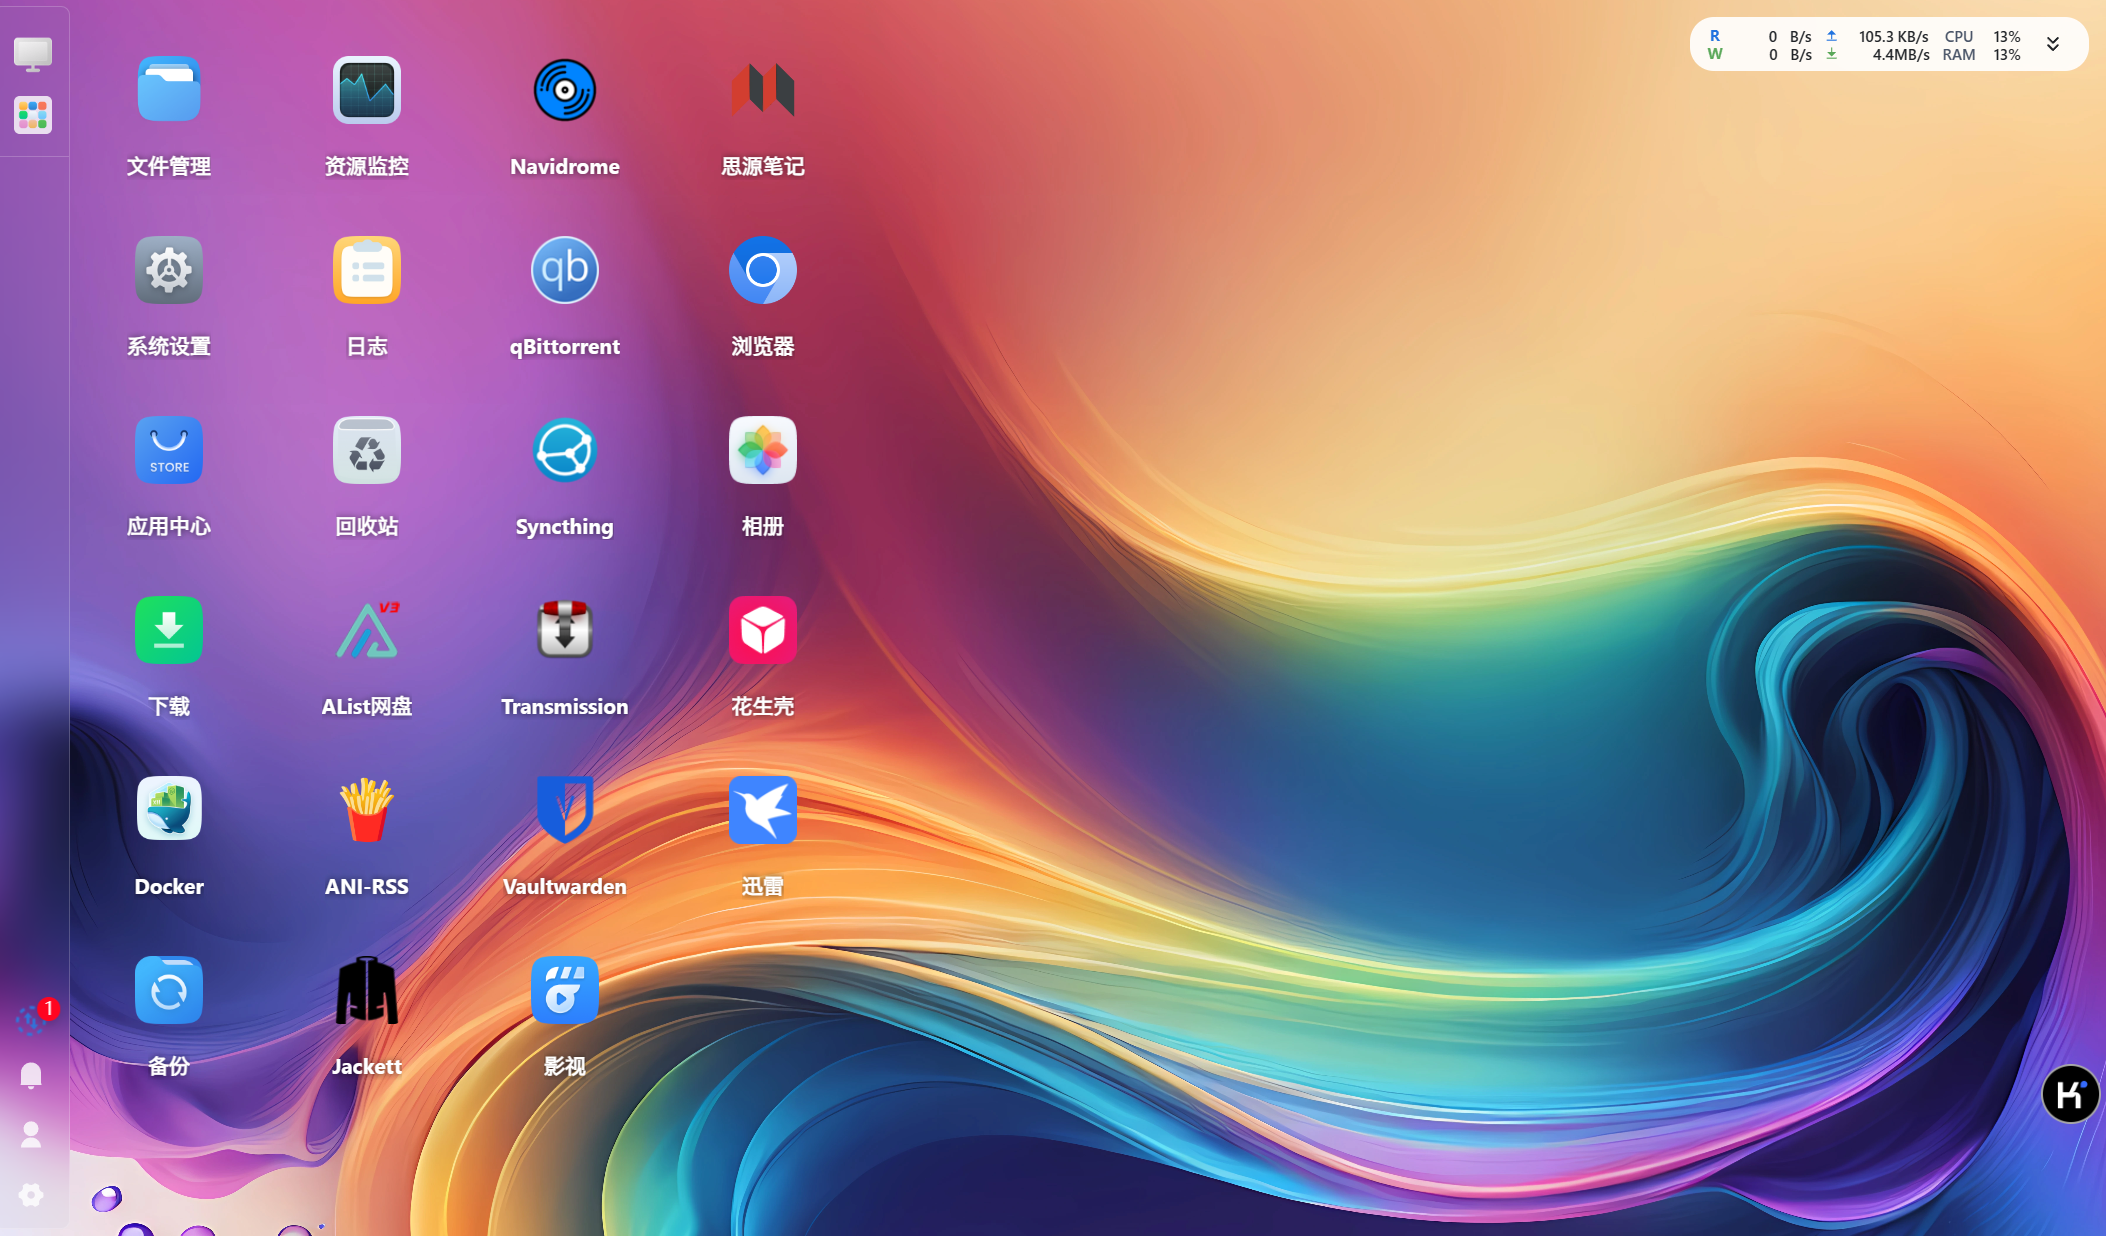Open the sidebar settings gear
Image resolution: width=2106 pixels, height=1236 pixels.
tap(31, 1195)
